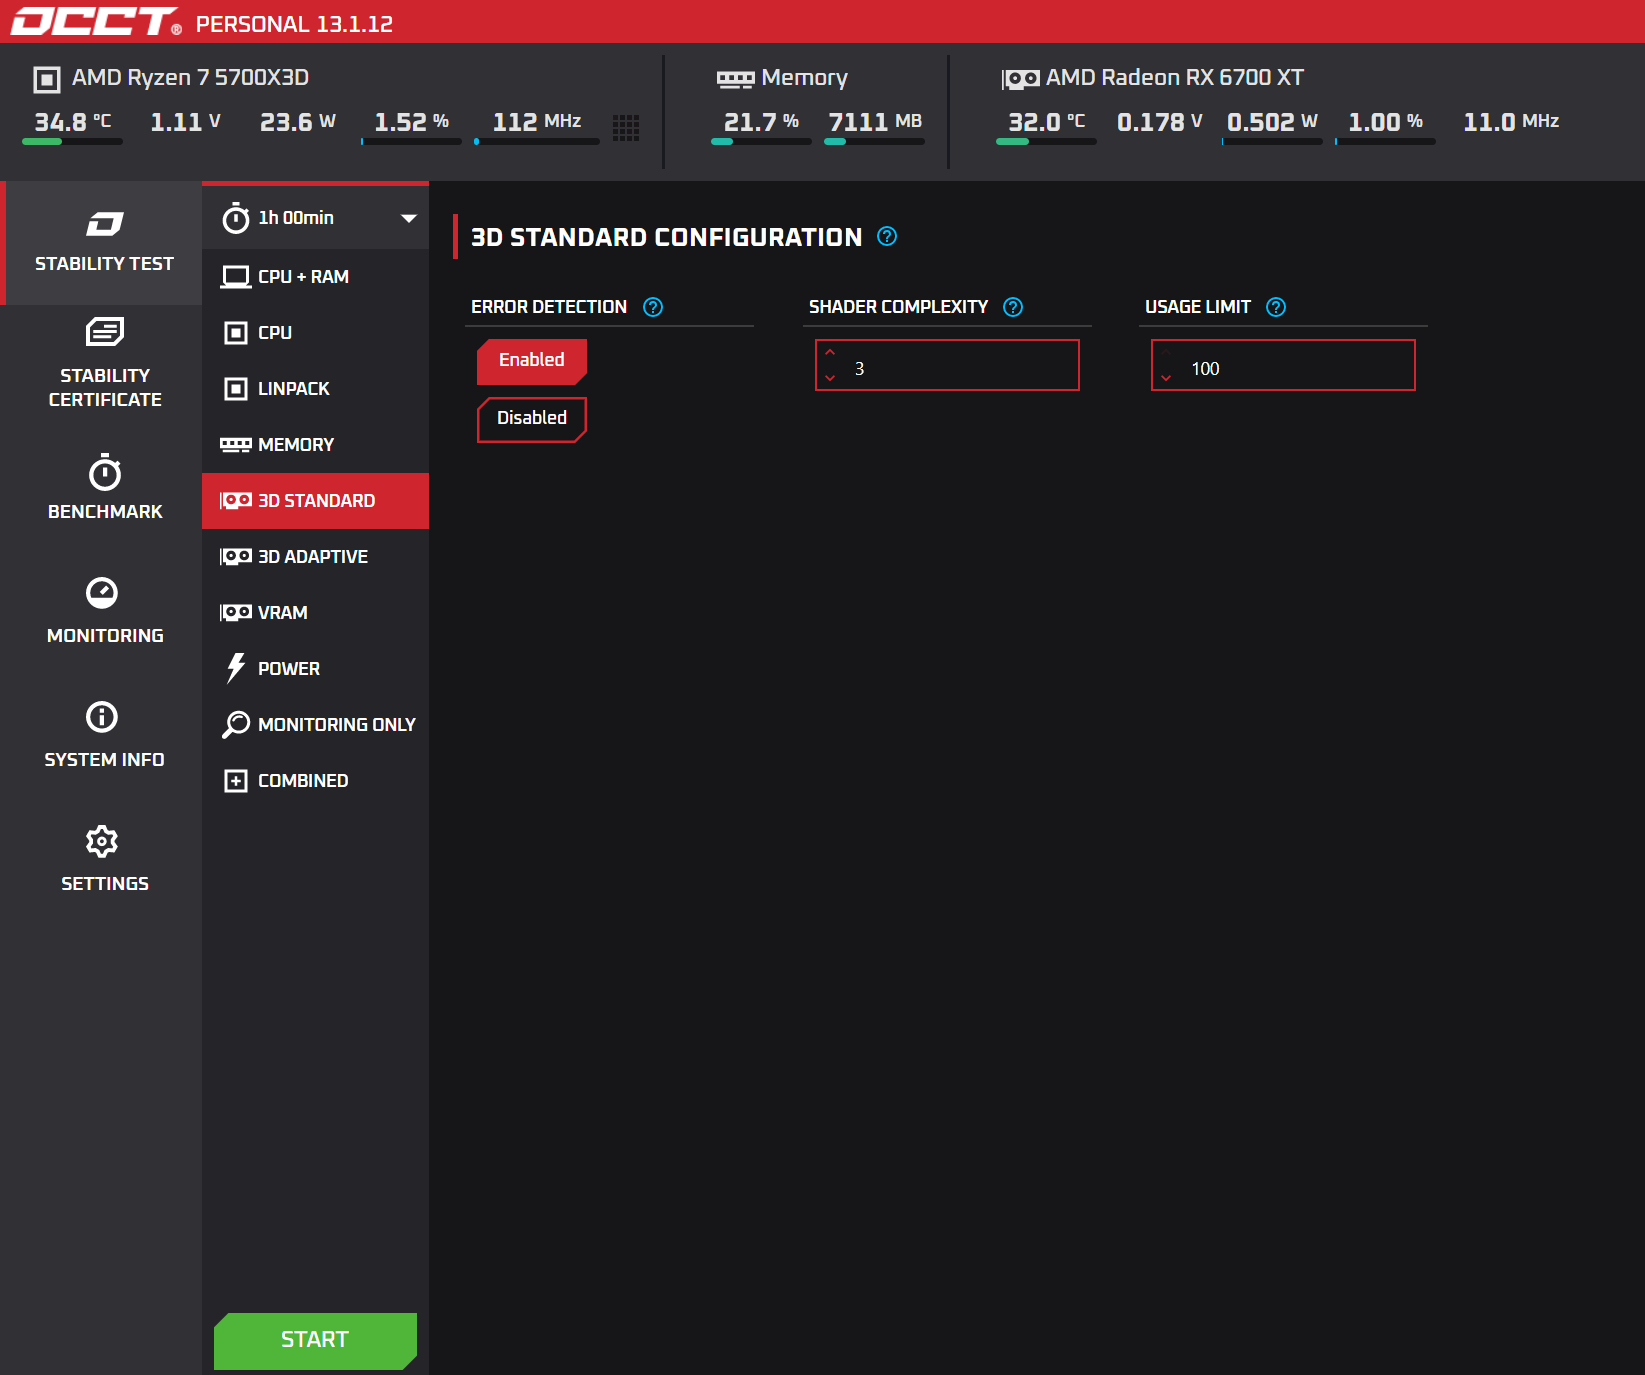Open help for Error Detection
Viewport: 1645px width, 1375px height.
click(653, 307)
